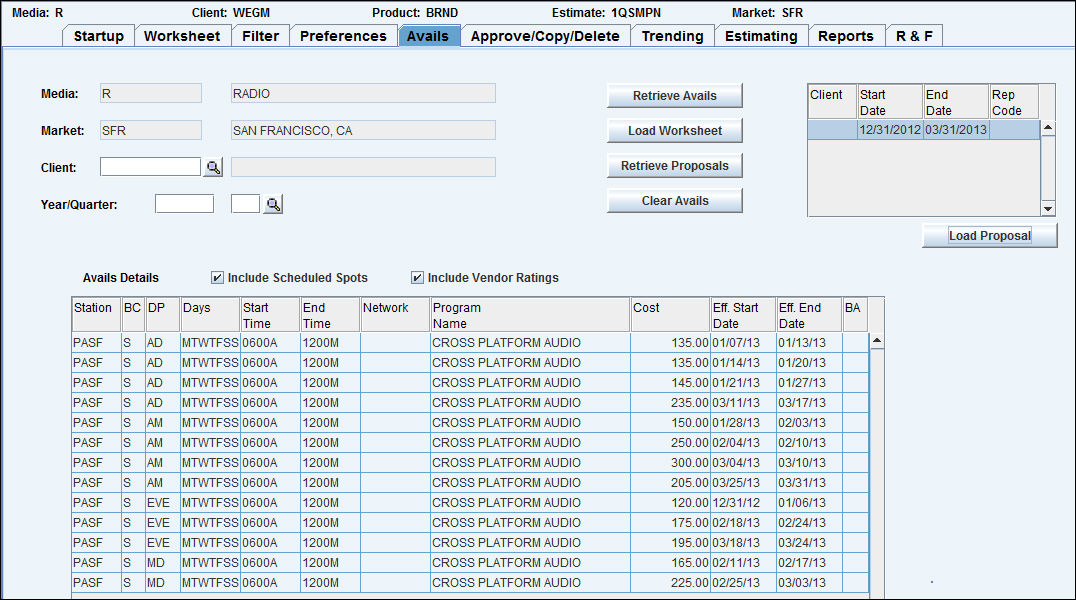Click the Clear Avails button
This screenshot has width=1076, height=600.
675,200
